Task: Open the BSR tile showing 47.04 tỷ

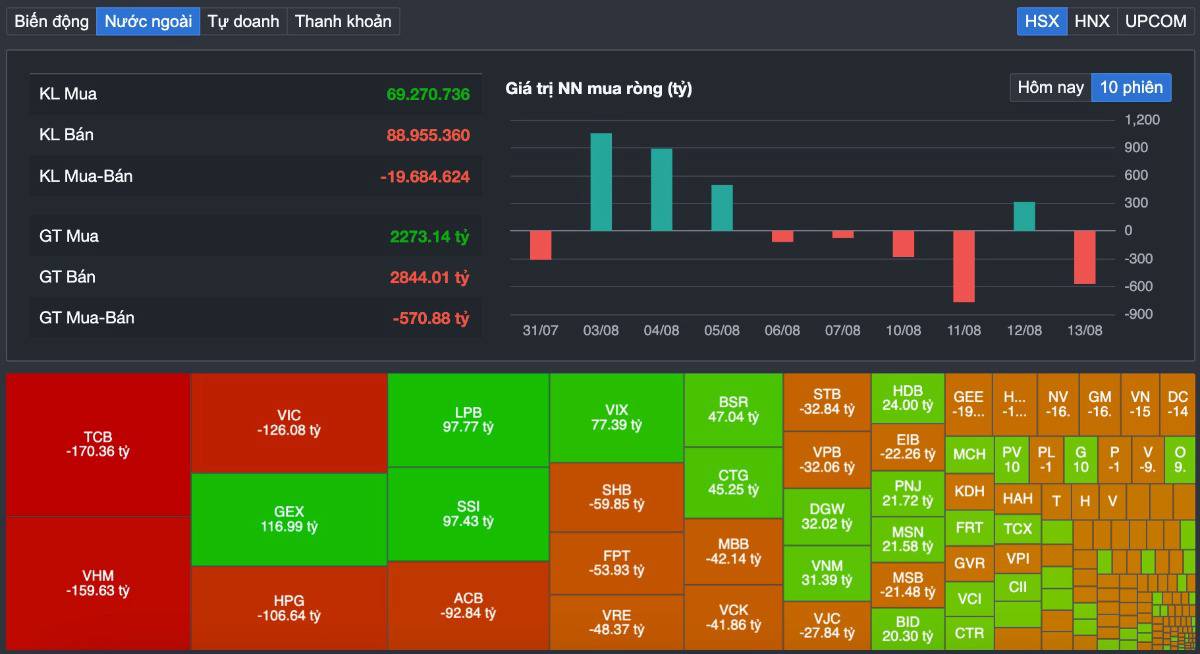Action: coord(734,410)
